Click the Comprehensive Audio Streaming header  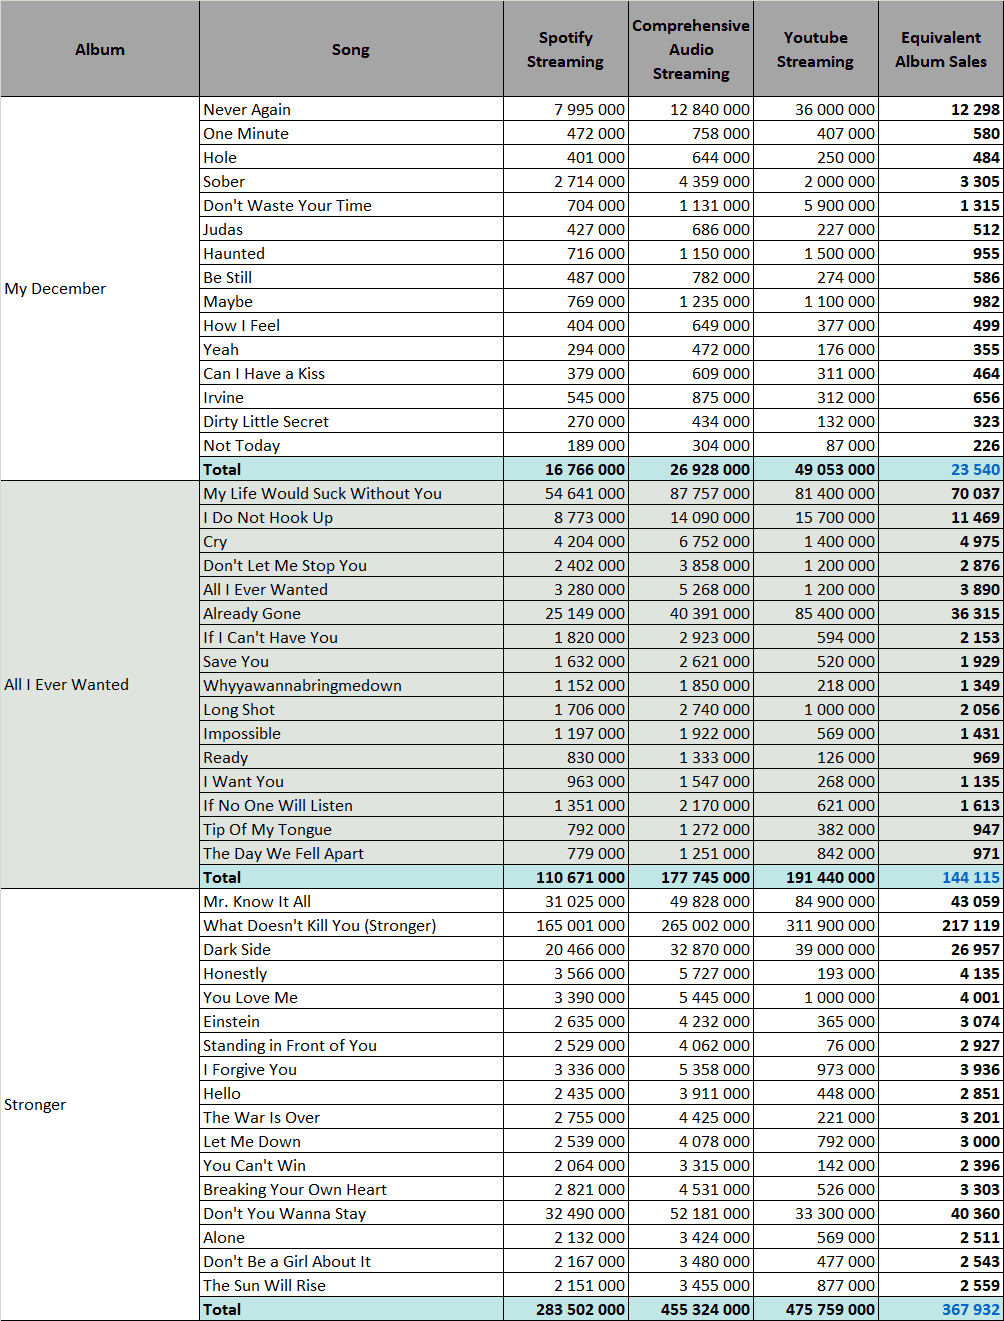[x=691, y=49]
